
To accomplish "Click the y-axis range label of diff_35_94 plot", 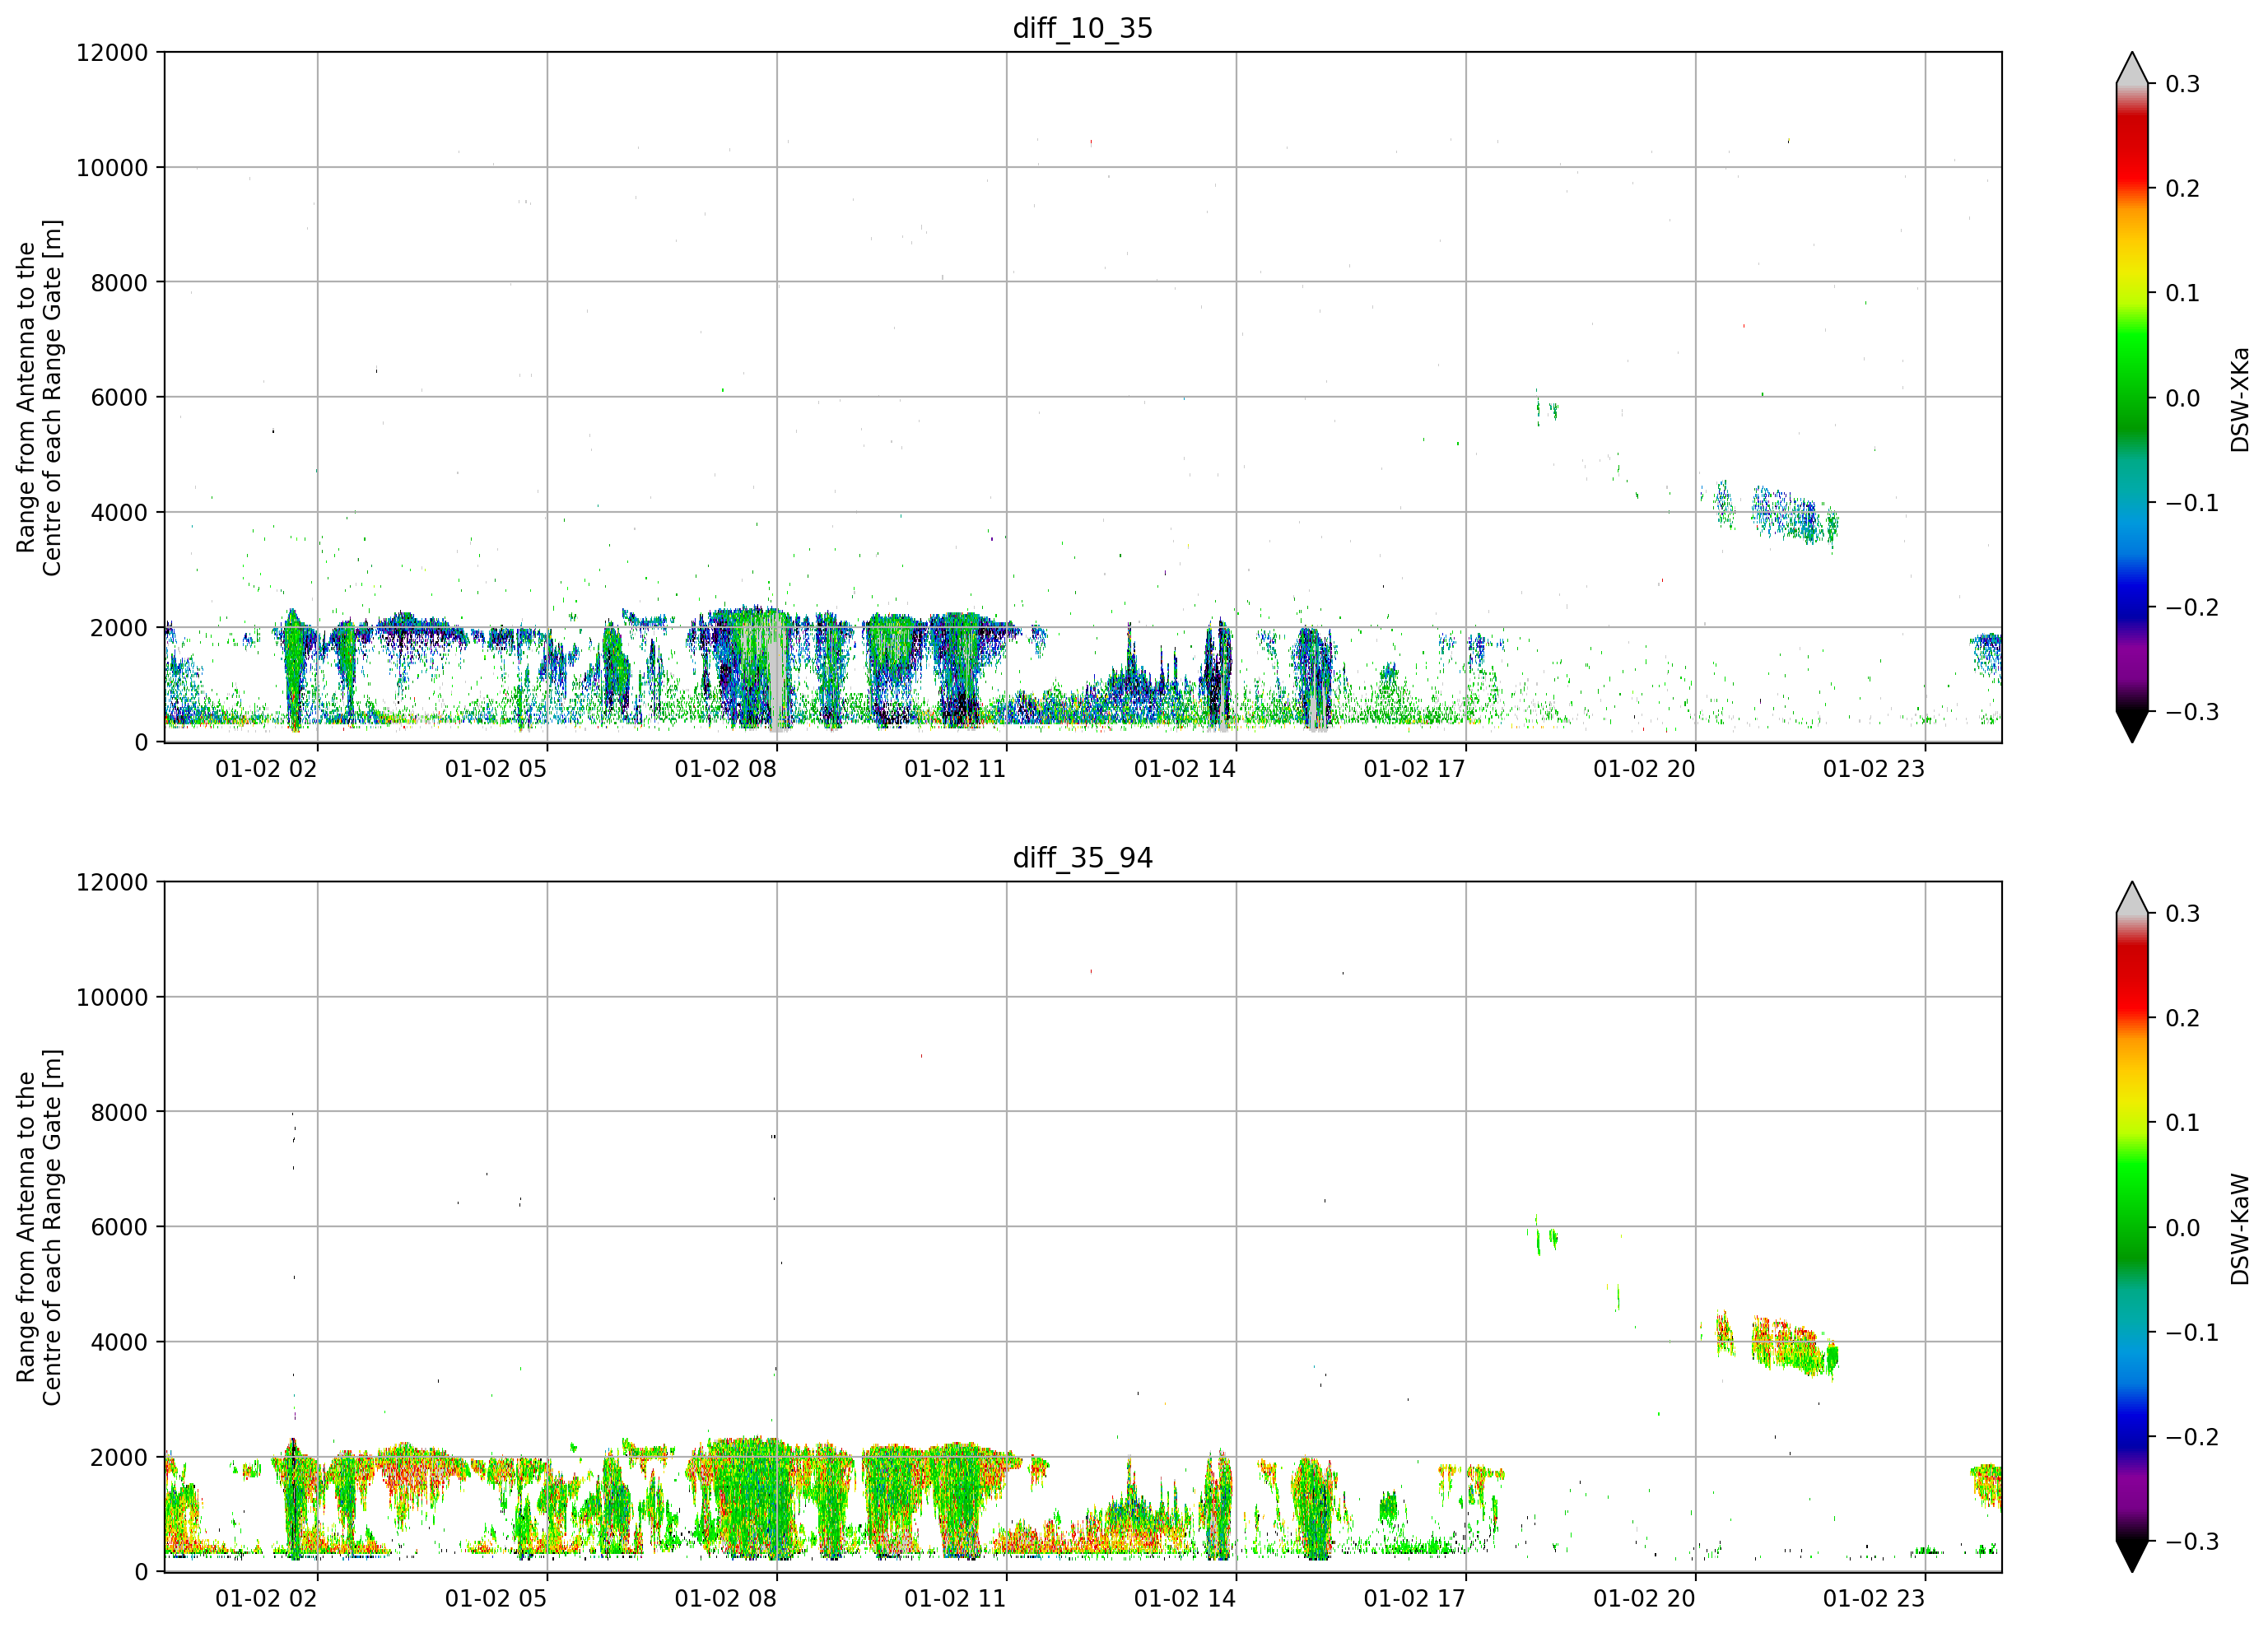I will [x=39, y=1227].
